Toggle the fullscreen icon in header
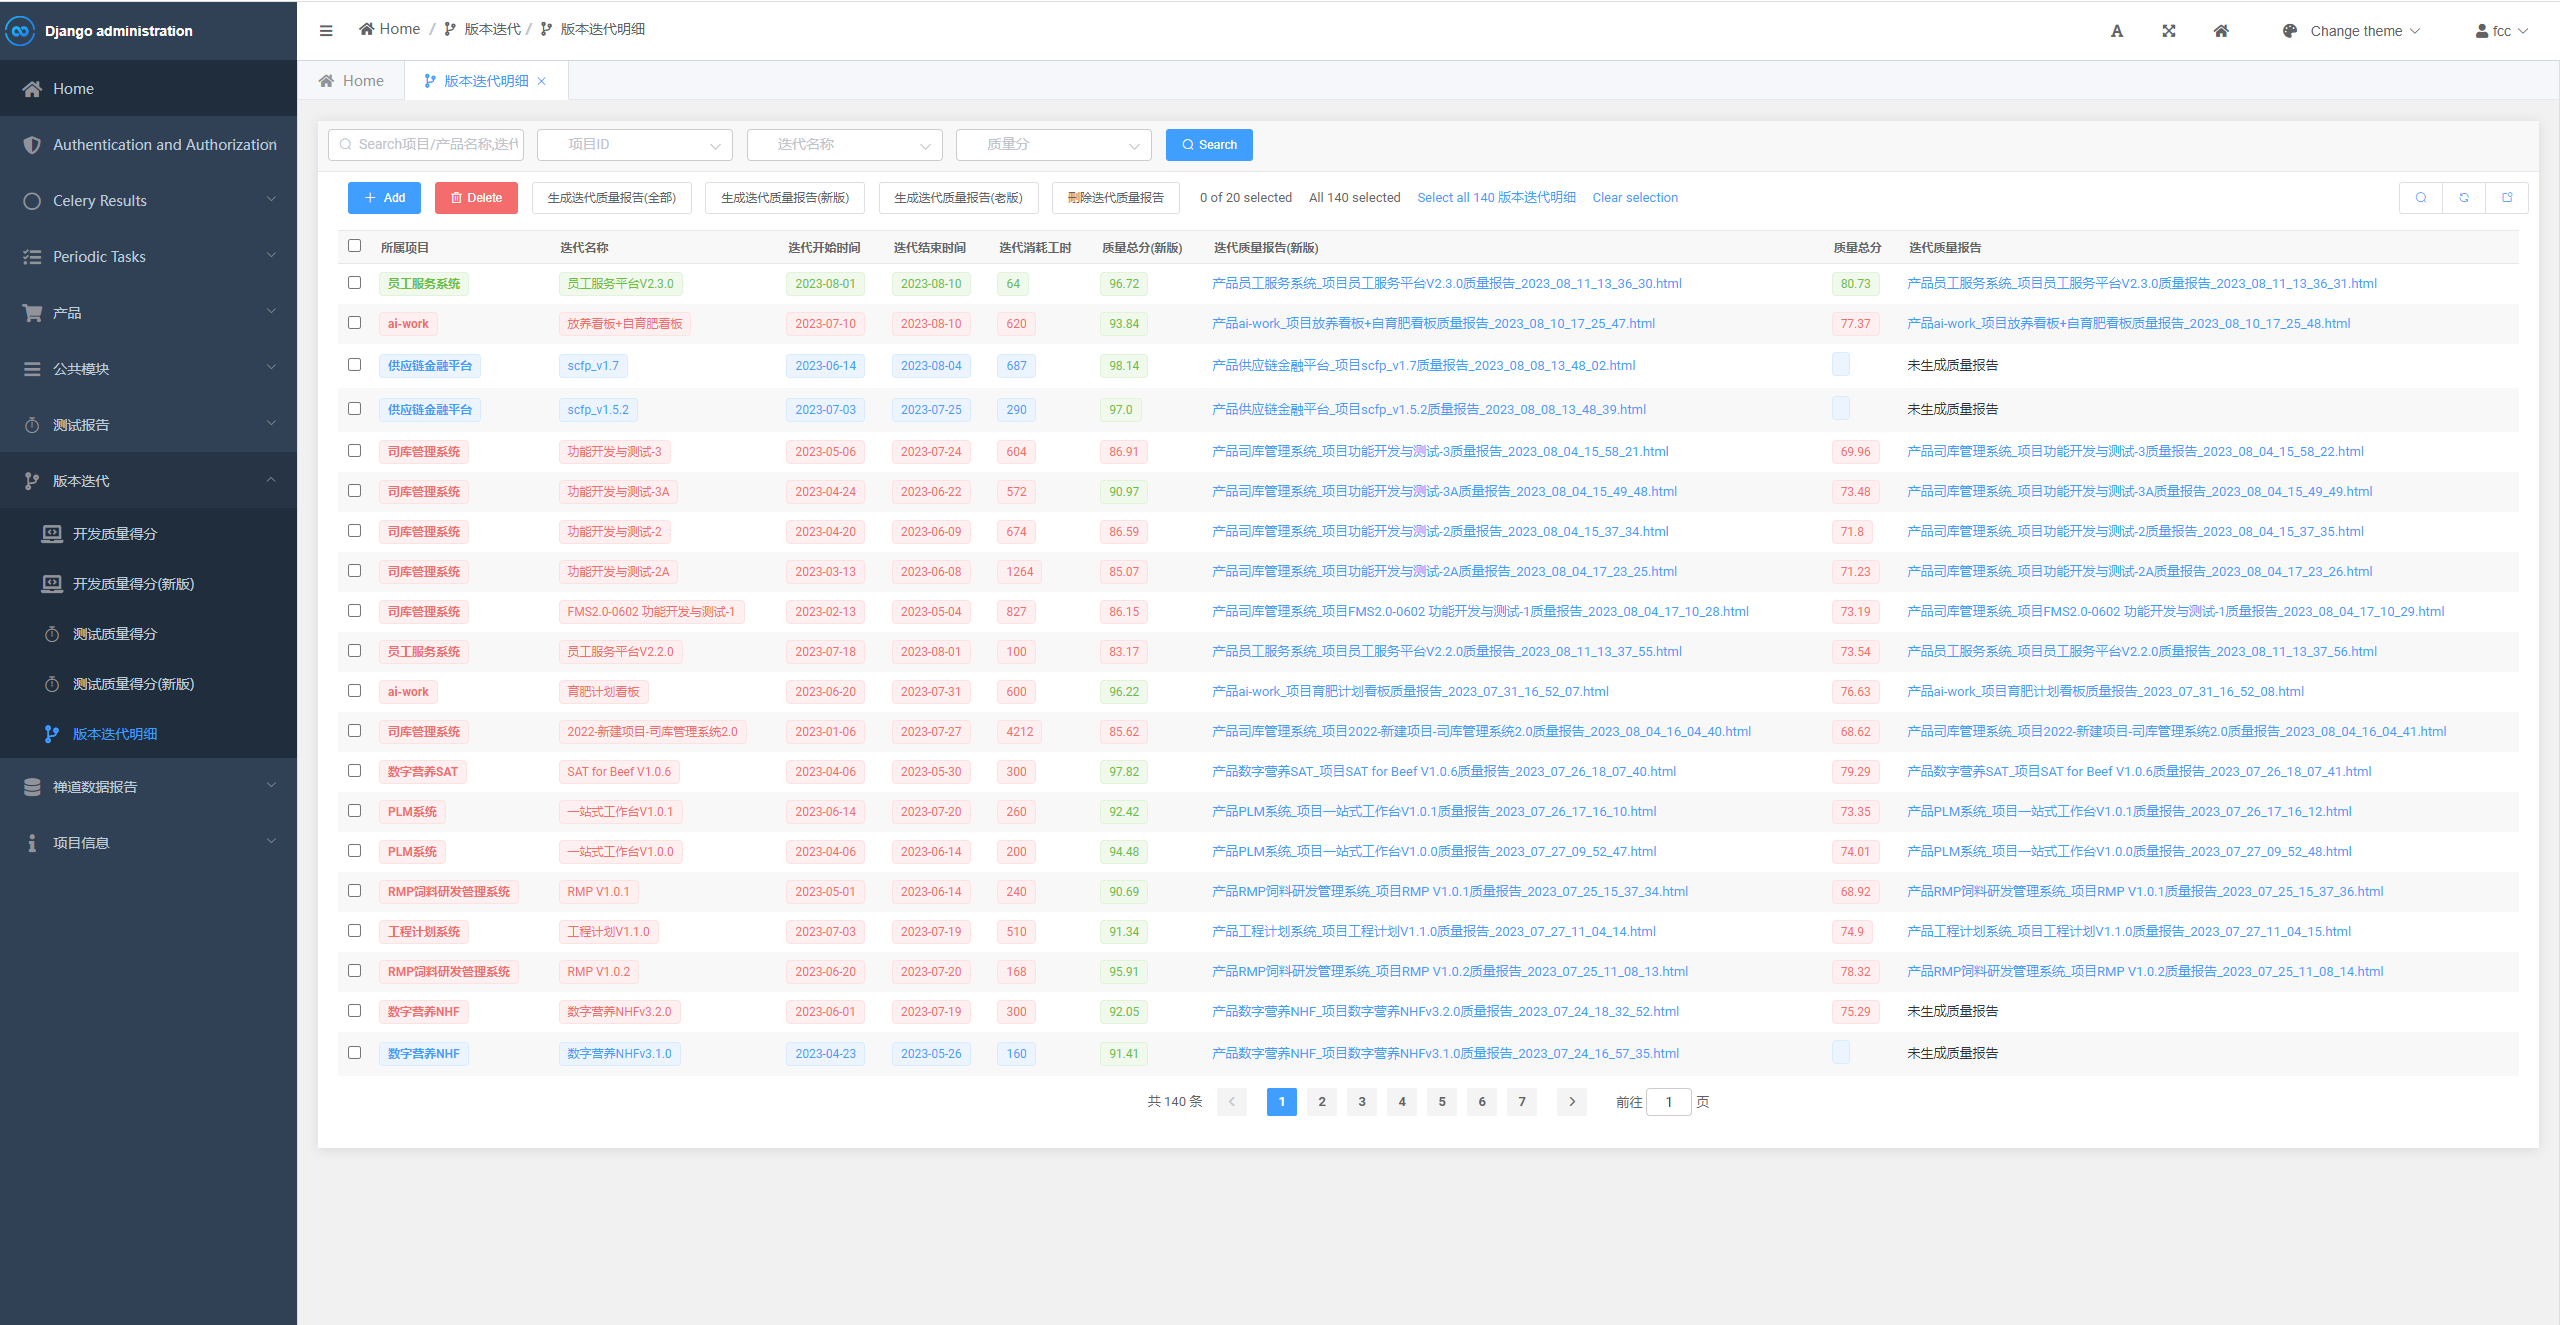The image size is (2560, 1325). point(2169,31)
